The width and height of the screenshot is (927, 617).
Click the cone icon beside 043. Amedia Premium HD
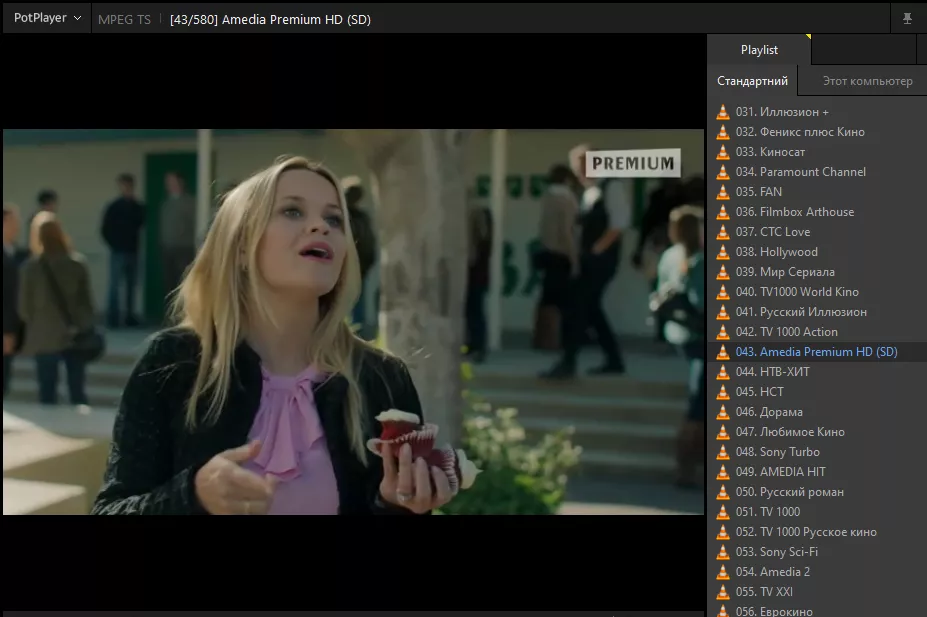tap(722, 352)
